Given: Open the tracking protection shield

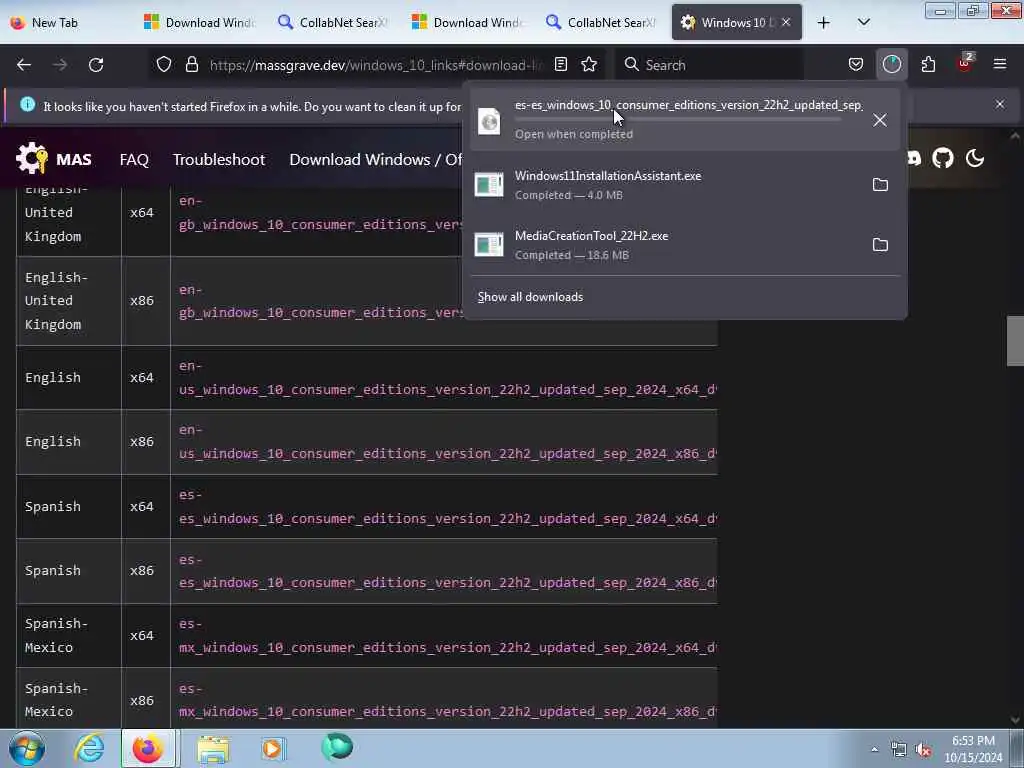Looking at the screenshot, I should (x=164, y=65).
